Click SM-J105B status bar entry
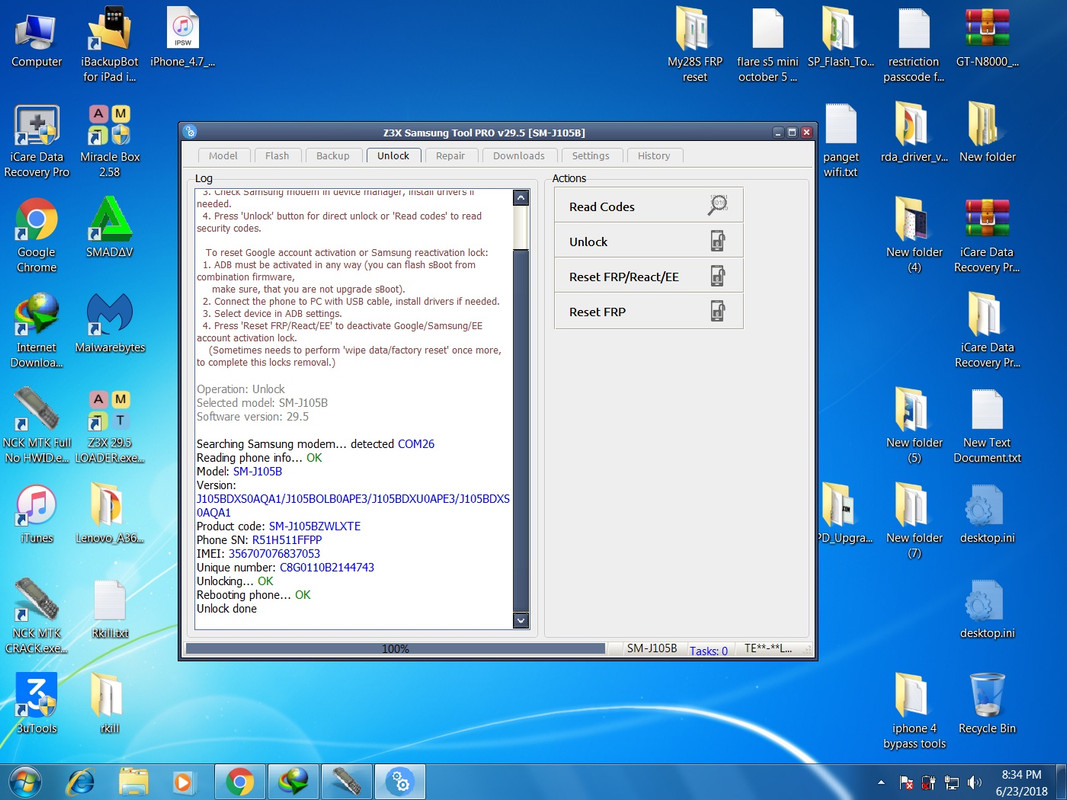This screenshot has width=1067, height=800. pos(652,649)
